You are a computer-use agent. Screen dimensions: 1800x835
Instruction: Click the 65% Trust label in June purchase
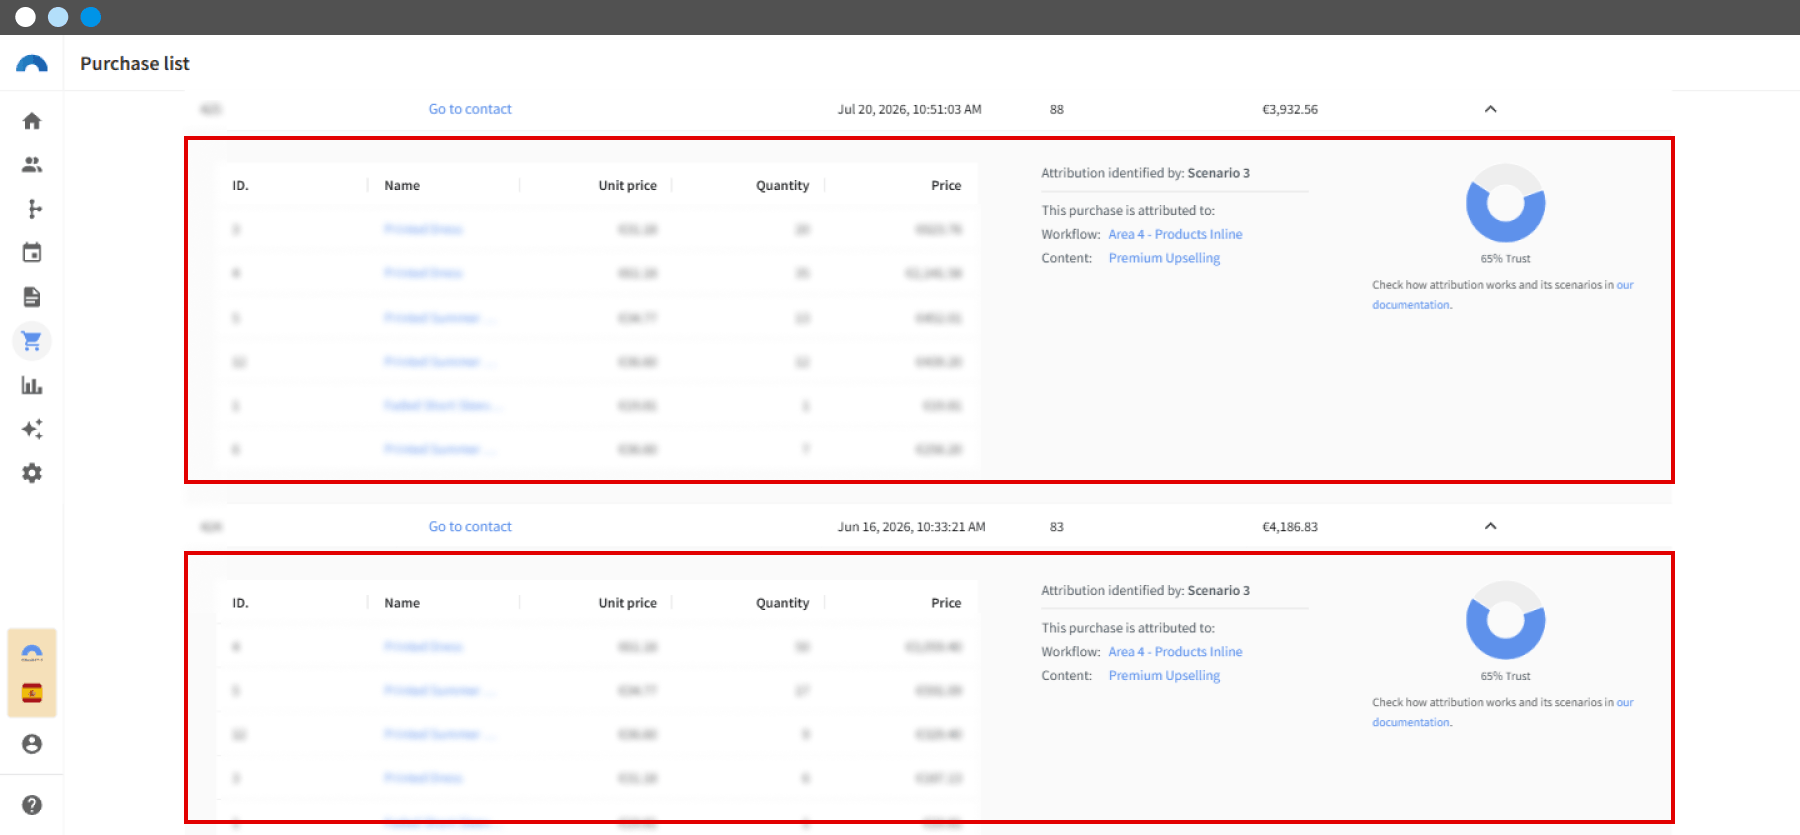1505,675
